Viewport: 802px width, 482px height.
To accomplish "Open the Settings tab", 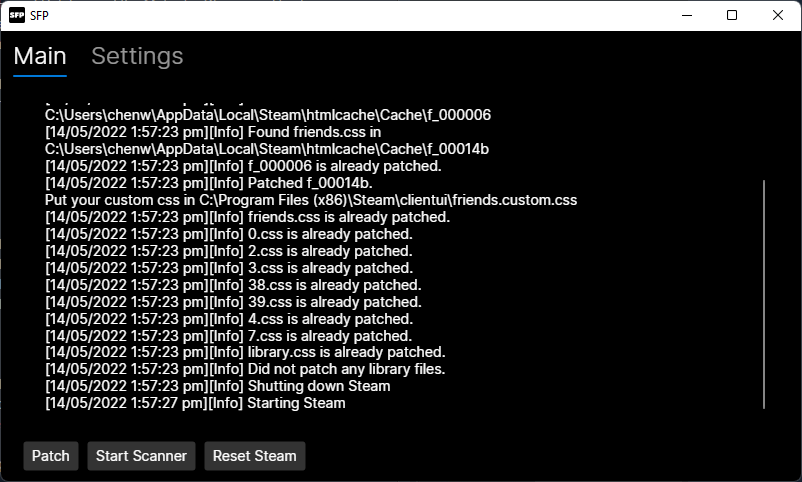I will click(137, 56).
